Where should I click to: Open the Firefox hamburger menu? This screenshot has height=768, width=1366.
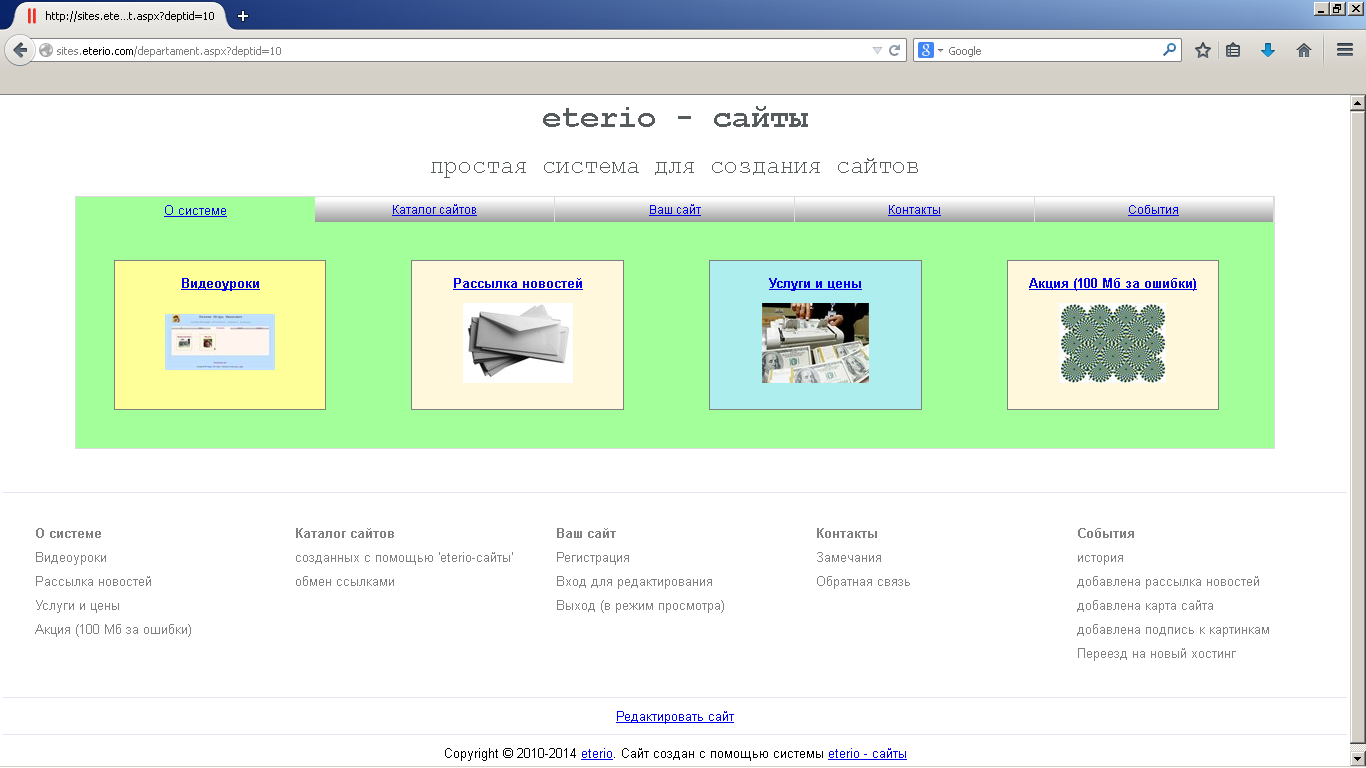[1345, 50]
